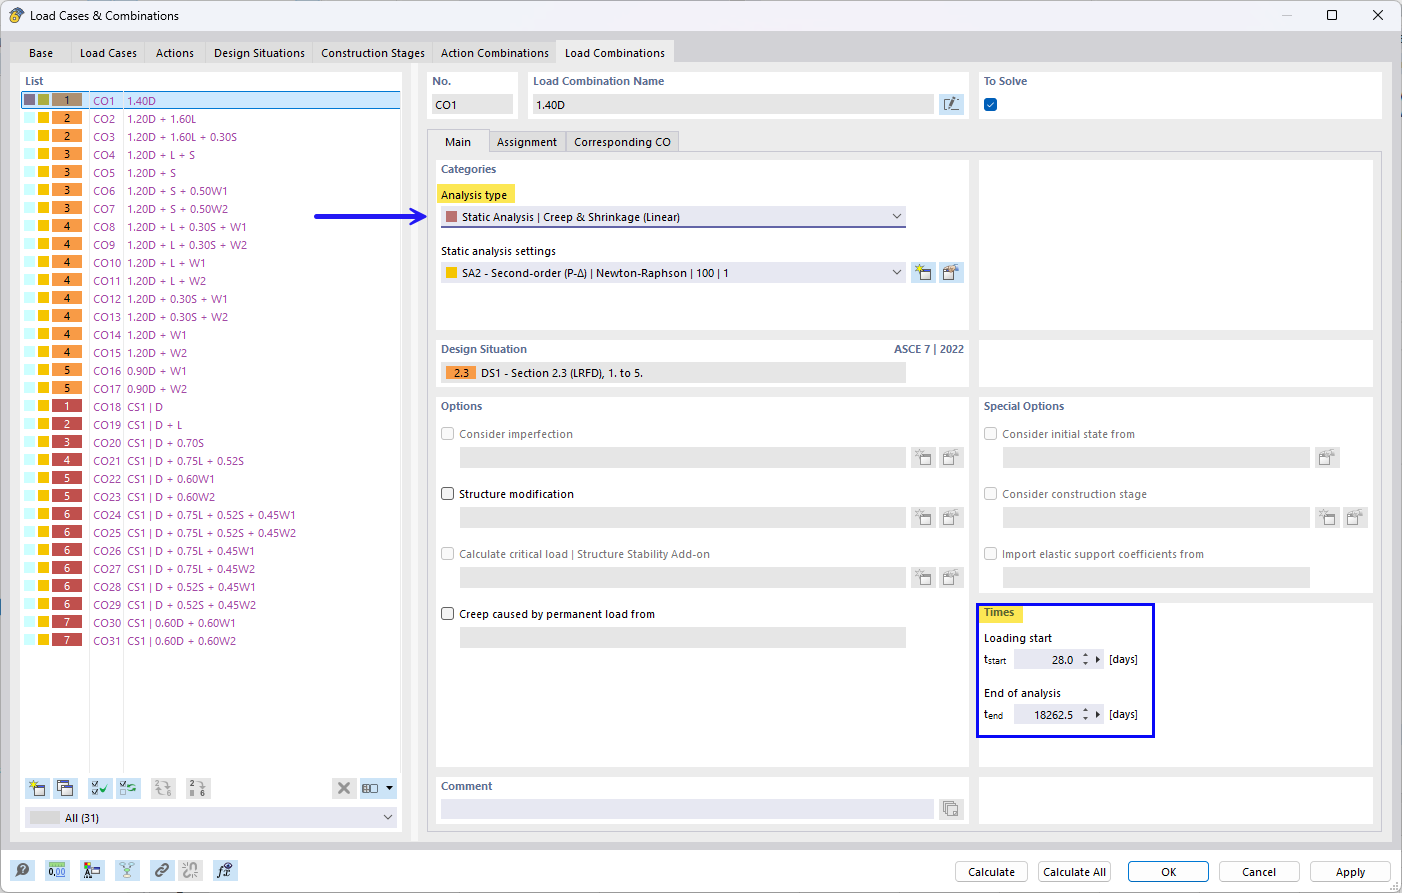Open the Corresponding CO sub-tab
This screenshot has width=1402, height=893.
pos(622,142)
